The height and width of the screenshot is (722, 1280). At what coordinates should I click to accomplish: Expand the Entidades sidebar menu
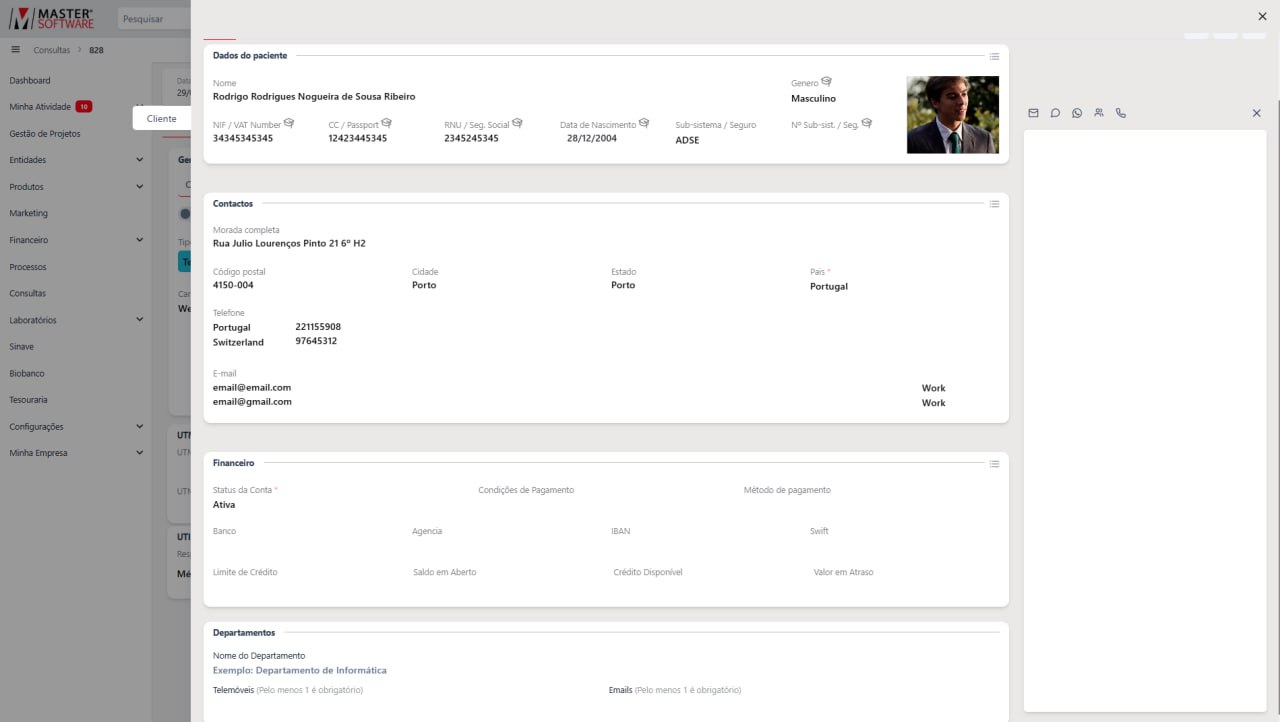point(139,160)
